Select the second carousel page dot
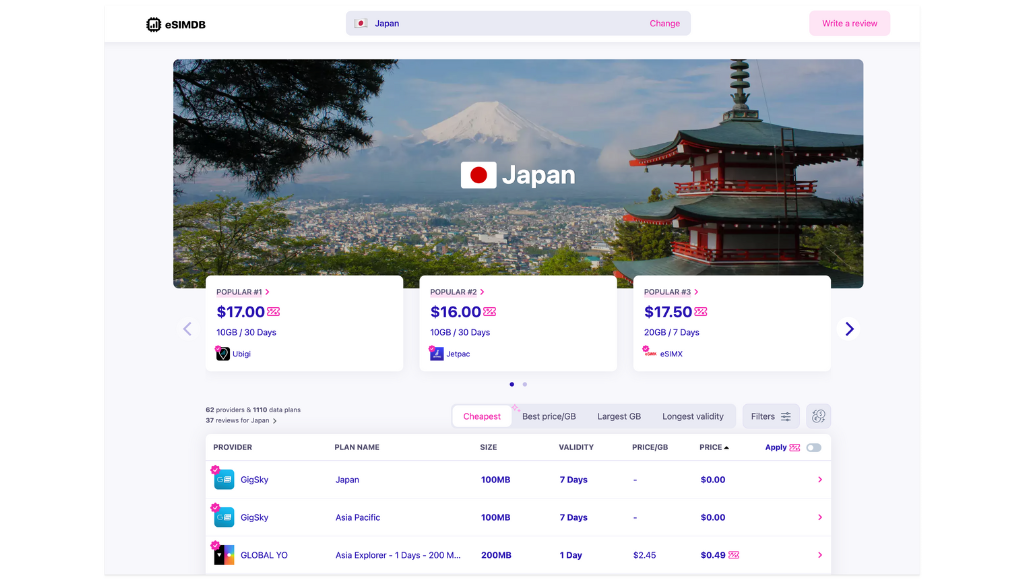The width and height of the screenshot is (1024, 580). click(525, 384)
